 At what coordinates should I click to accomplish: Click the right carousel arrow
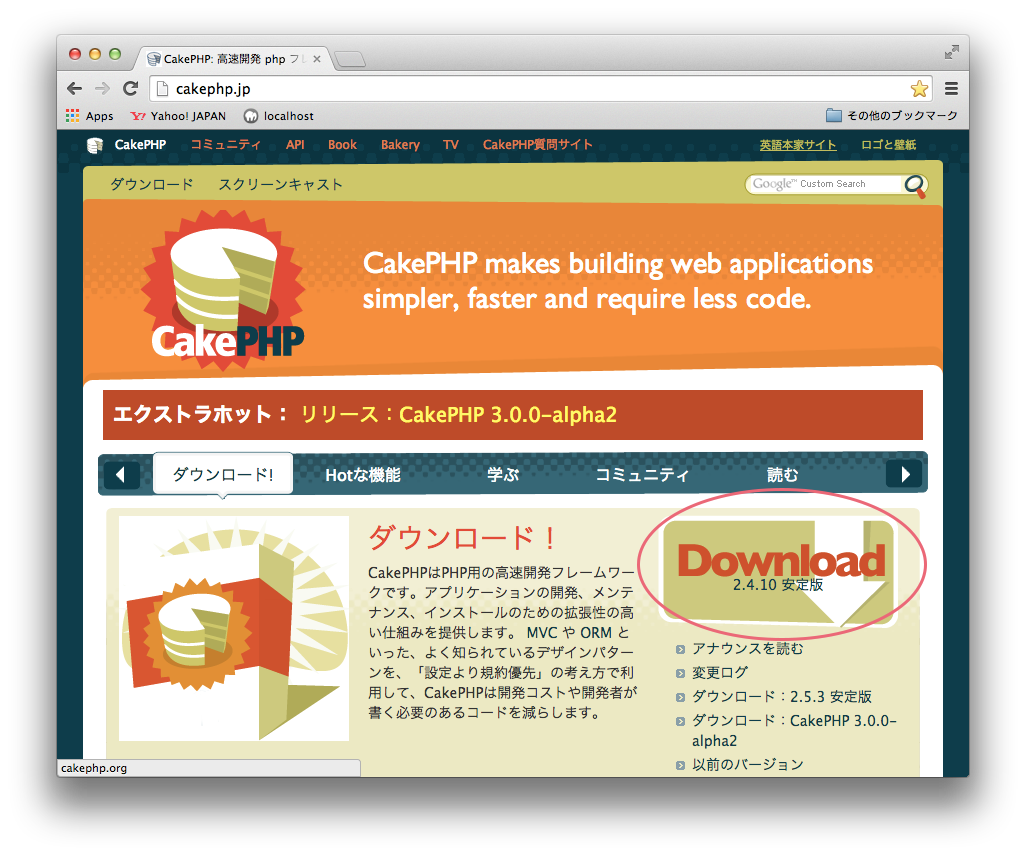(x=904, y=474)
